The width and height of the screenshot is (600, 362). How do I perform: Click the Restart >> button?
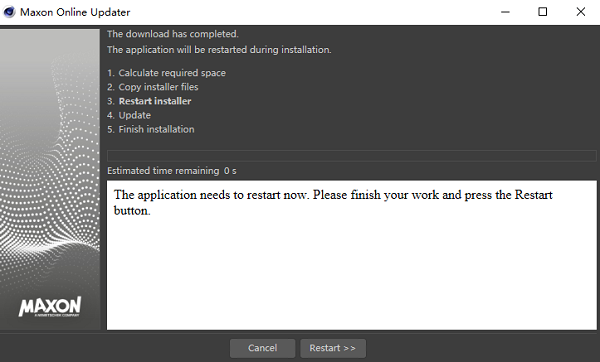pyautogui.click(x=333, y=348)
